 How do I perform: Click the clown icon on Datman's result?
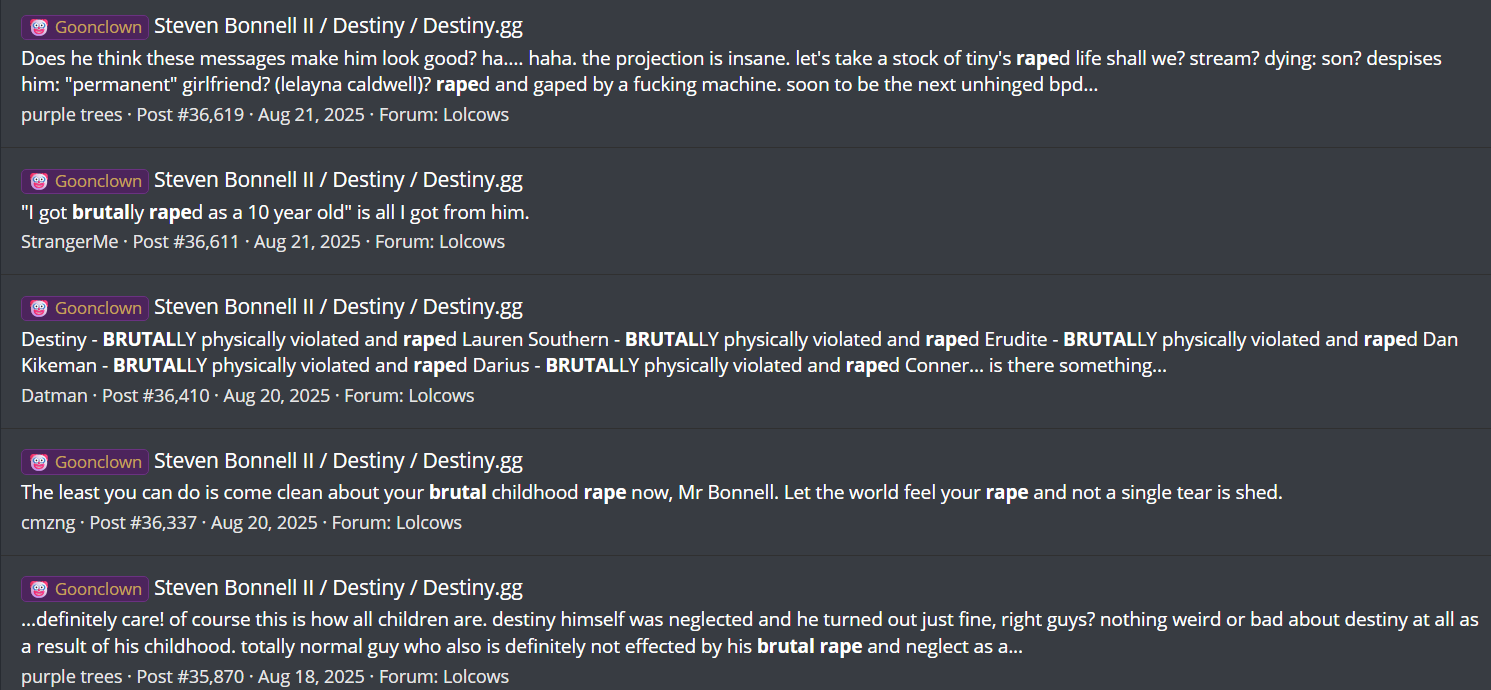pos(39,308)
